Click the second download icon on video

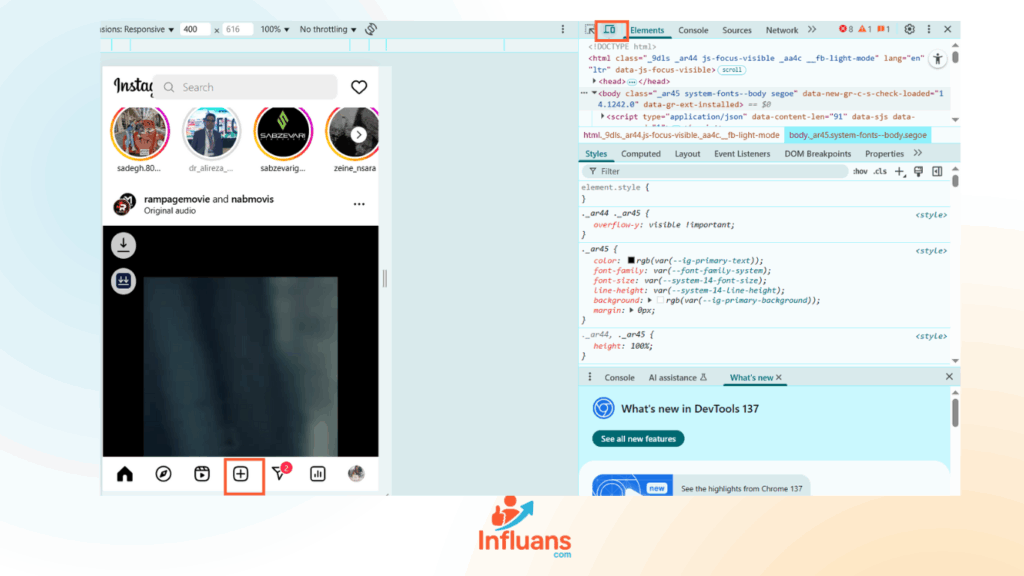pyautogui.click(x=123, y=281)
